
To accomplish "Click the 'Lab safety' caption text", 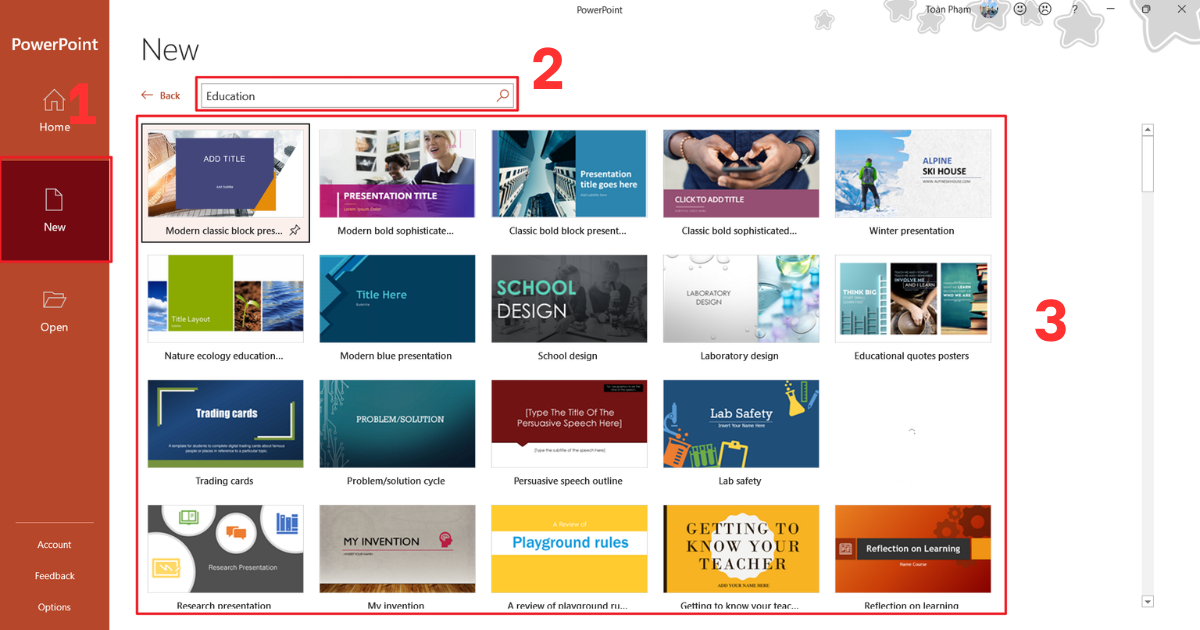I will [740, 481].
